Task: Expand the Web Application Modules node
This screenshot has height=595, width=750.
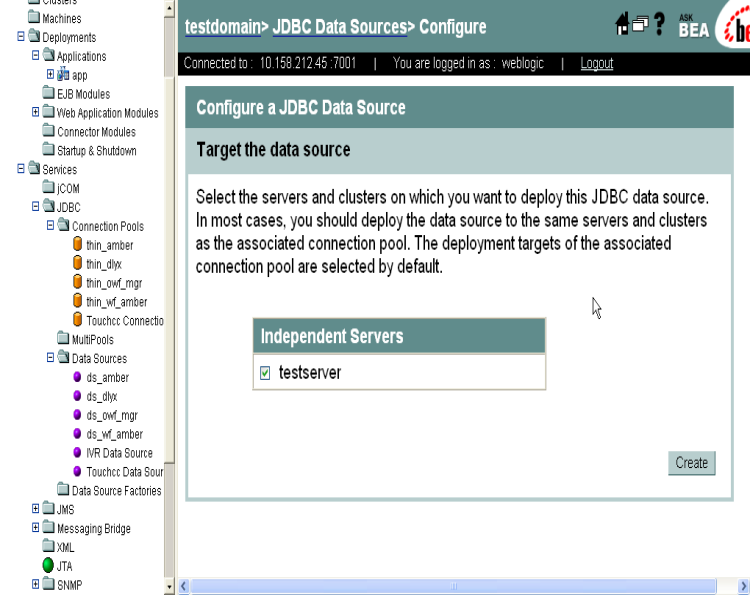Action: click(35, 111)
